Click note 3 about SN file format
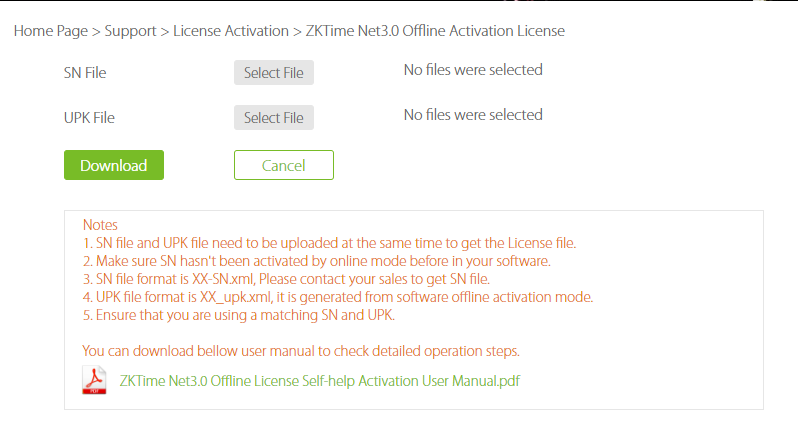 click(x=286, y=279)
